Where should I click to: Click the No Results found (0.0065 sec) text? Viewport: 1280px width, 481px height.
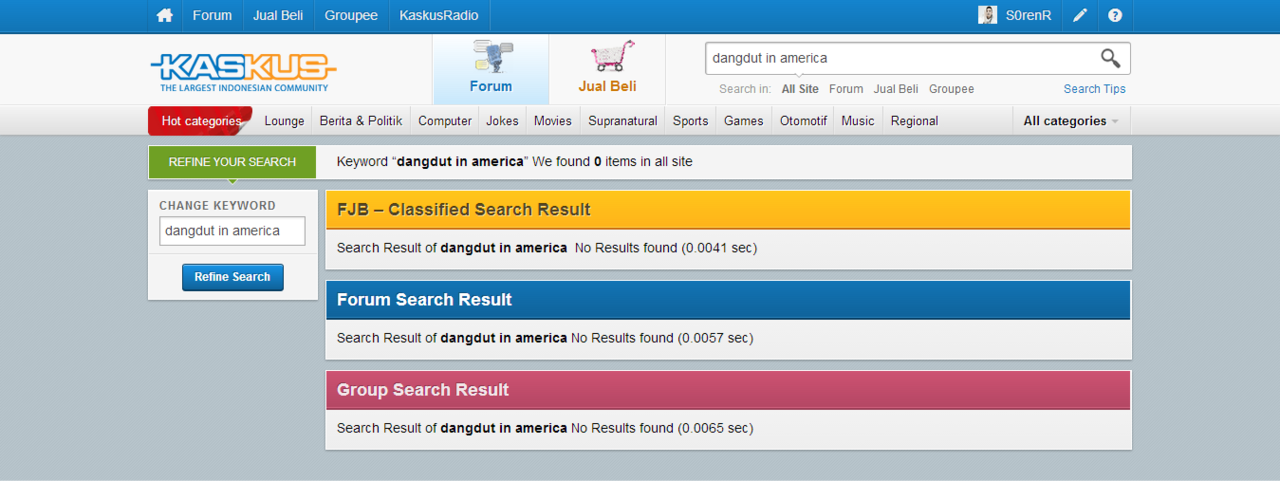pyautogui.click(x=662, y=428)
